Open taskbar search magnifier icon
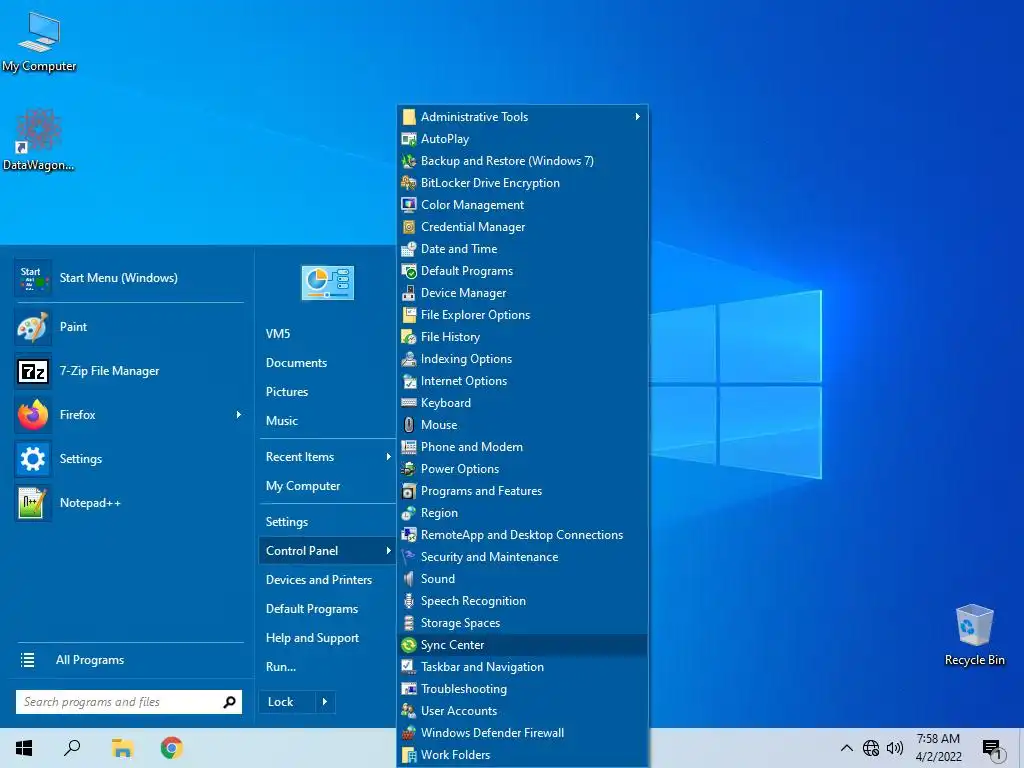The height and width of the screenshot is (768, 1024). point(72,748)
